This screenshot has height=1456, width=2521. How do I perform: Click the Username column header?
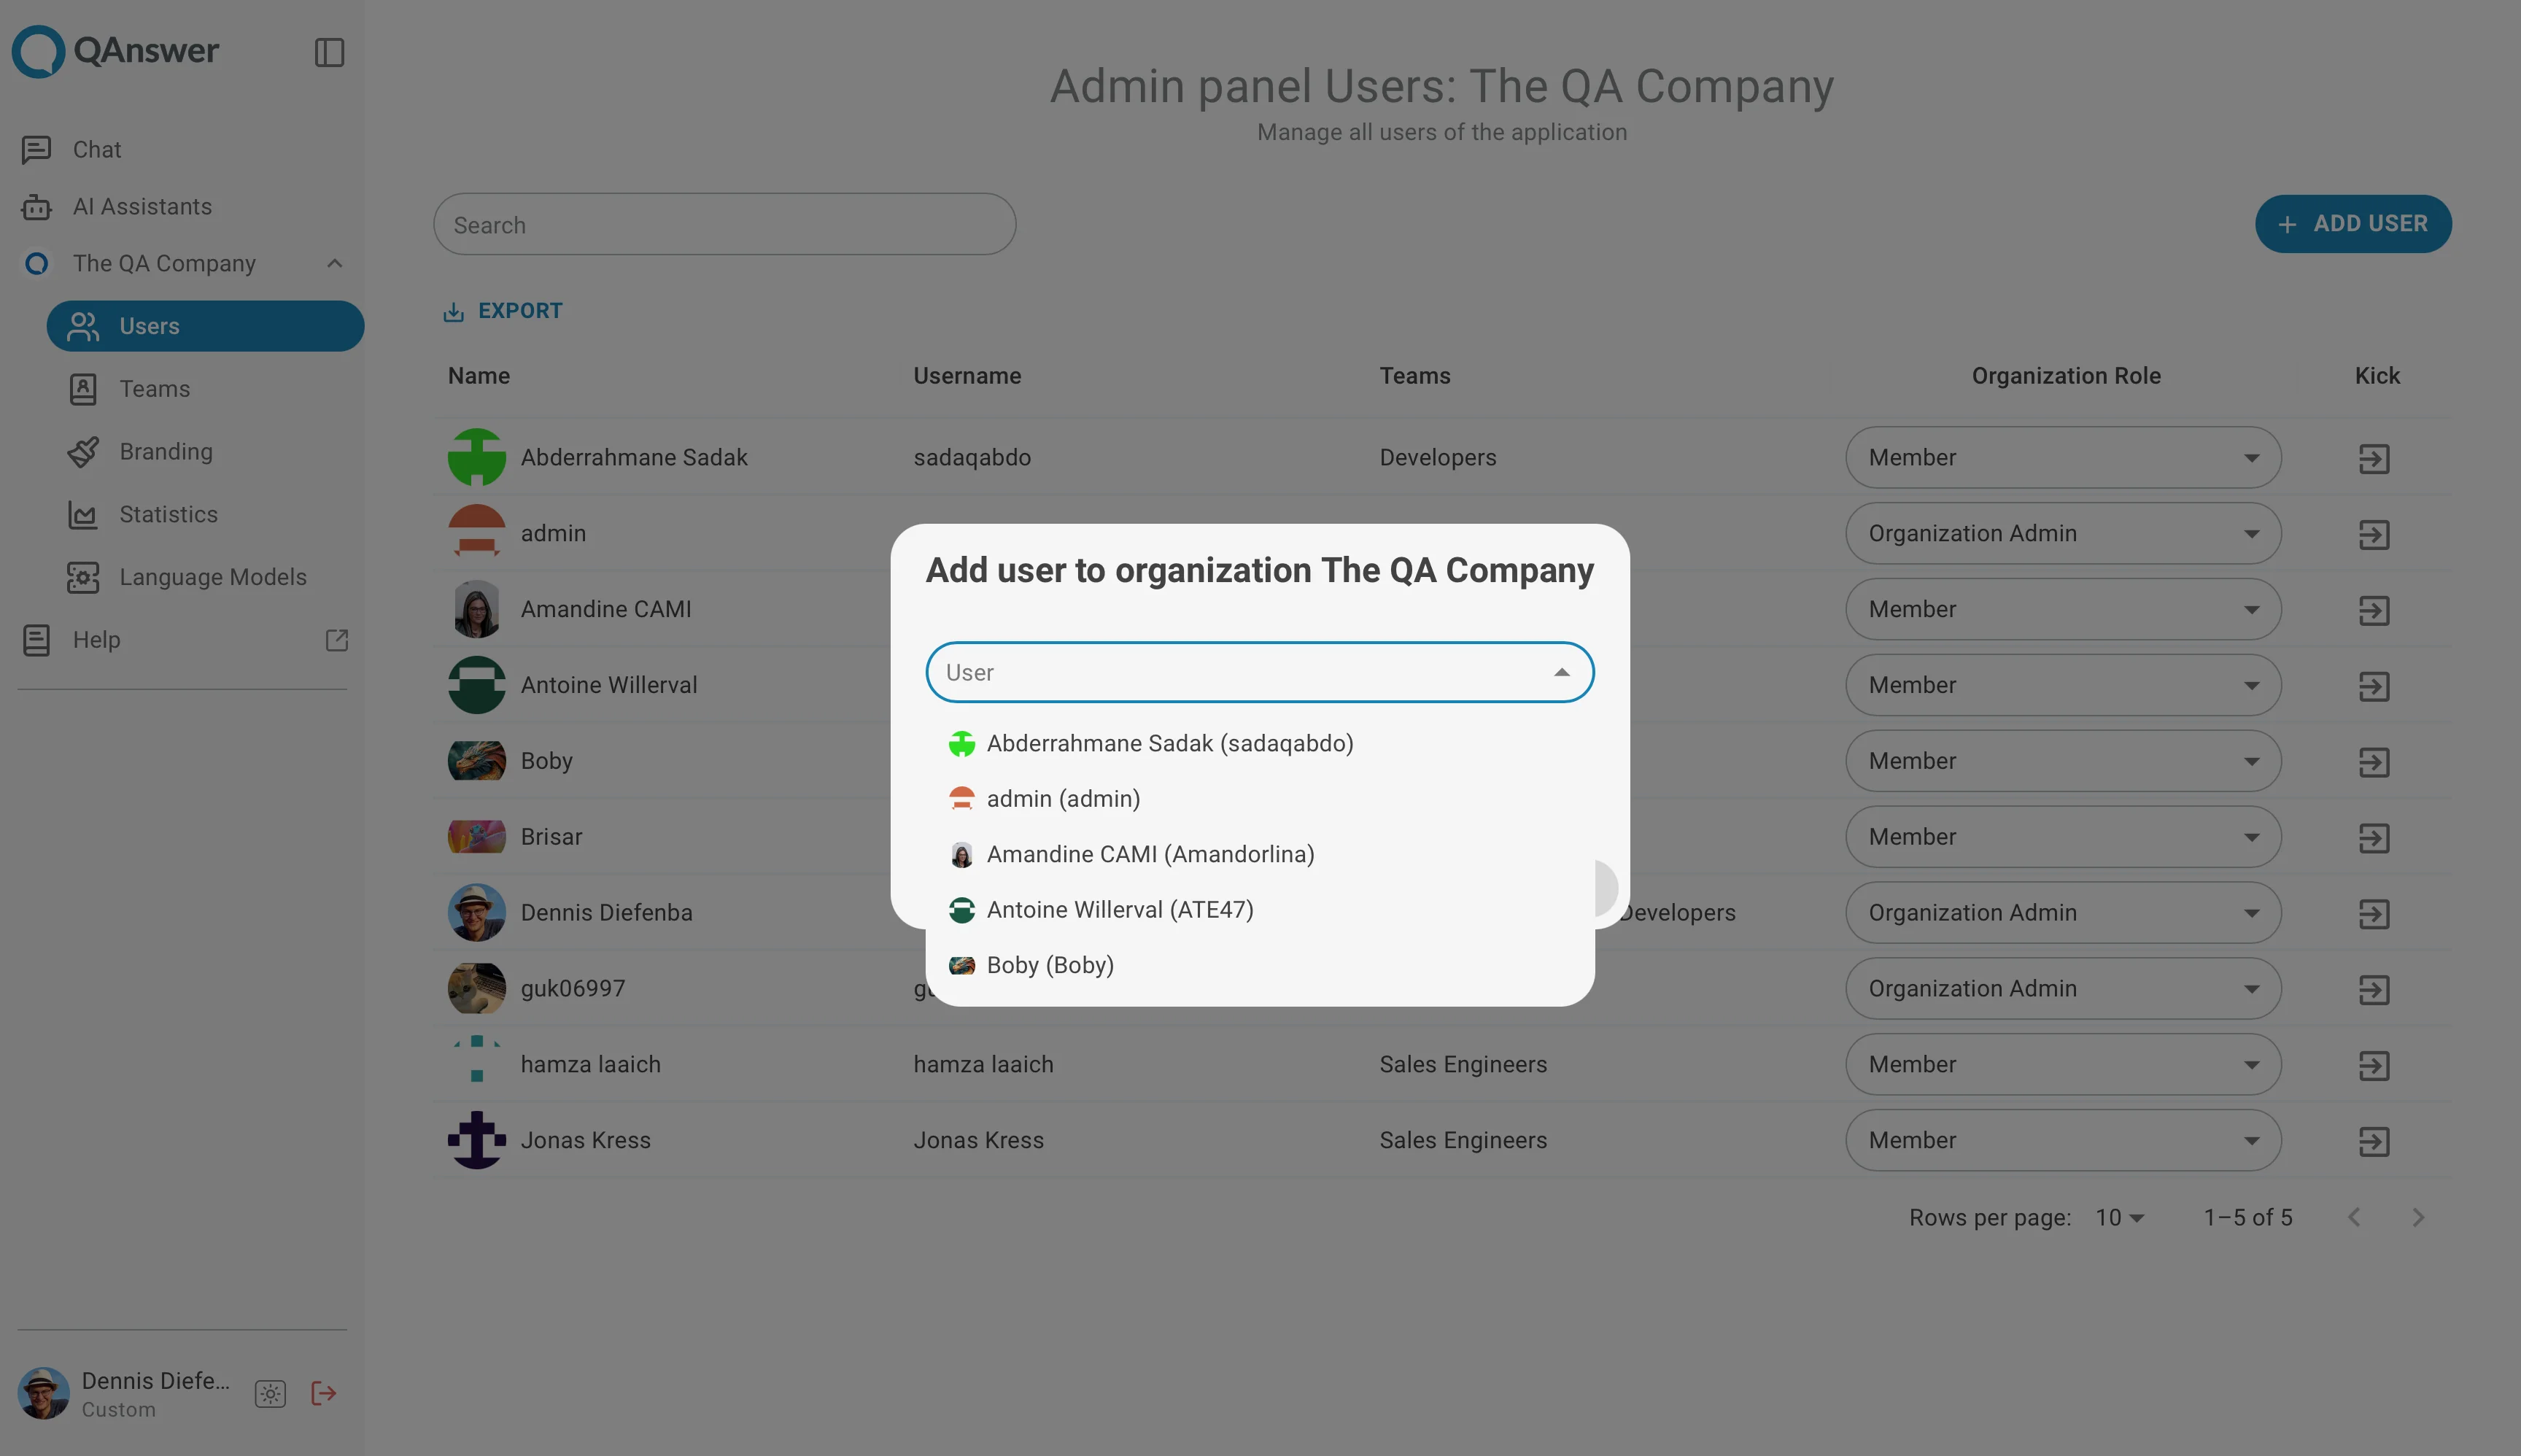(x=967, y=376)
